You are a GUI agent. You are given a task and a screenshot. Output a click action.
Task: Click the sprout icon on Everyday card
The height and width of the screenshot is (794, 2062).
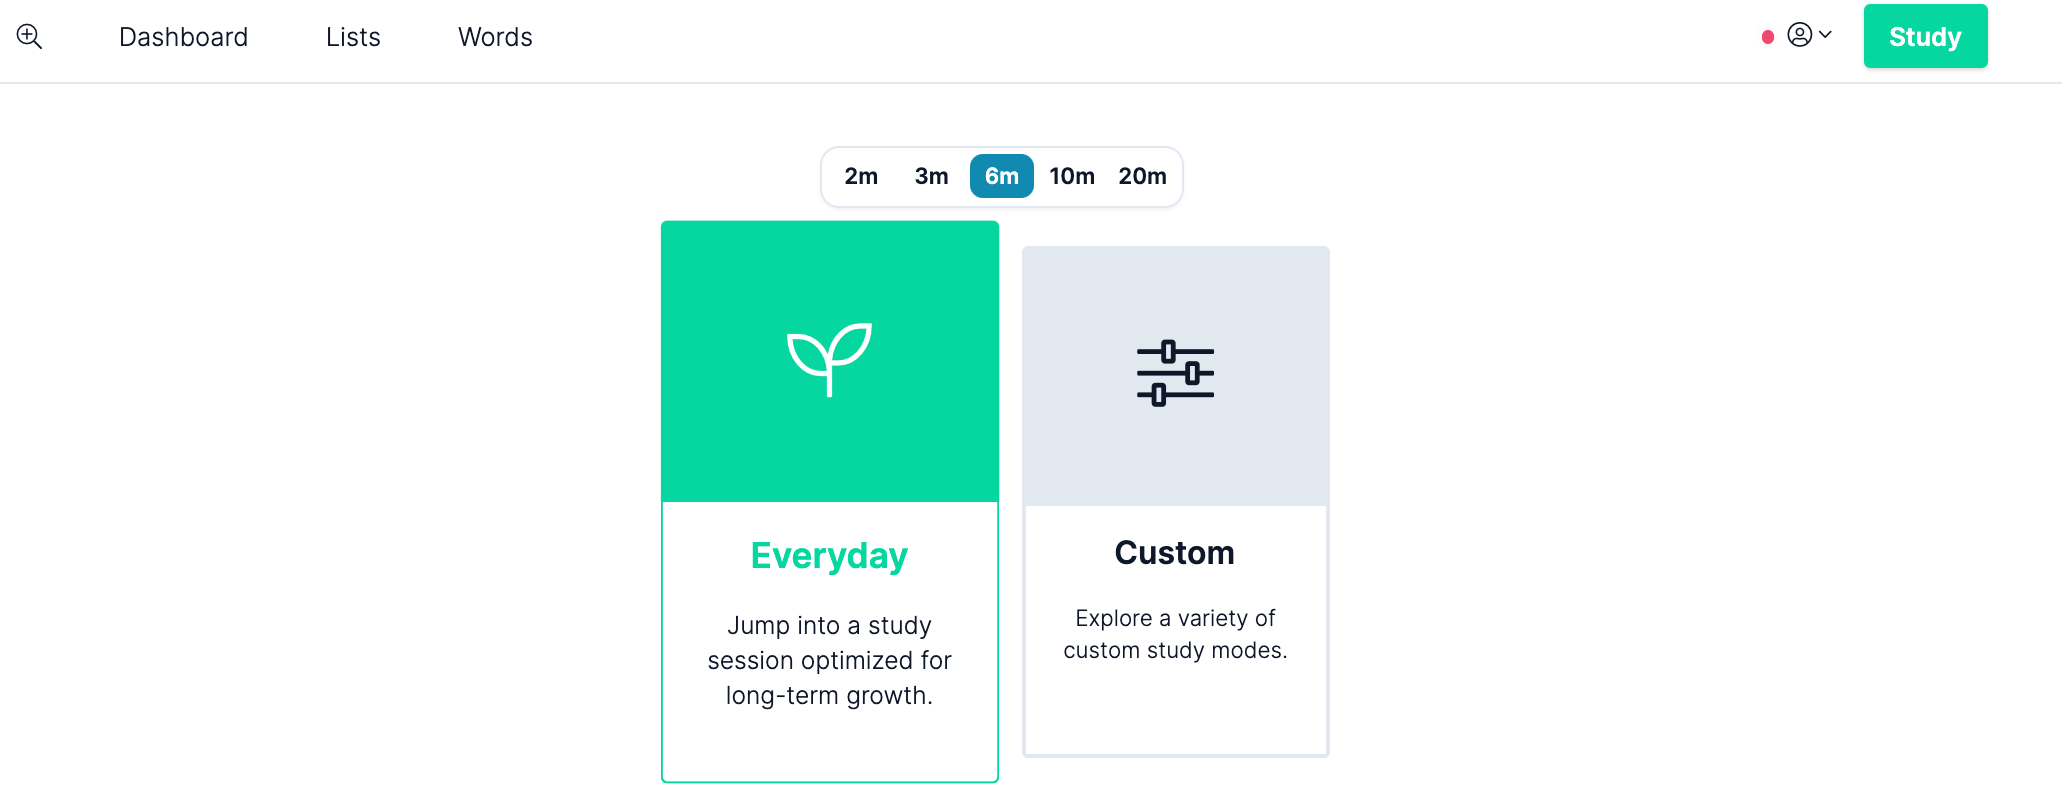(829, 360)
